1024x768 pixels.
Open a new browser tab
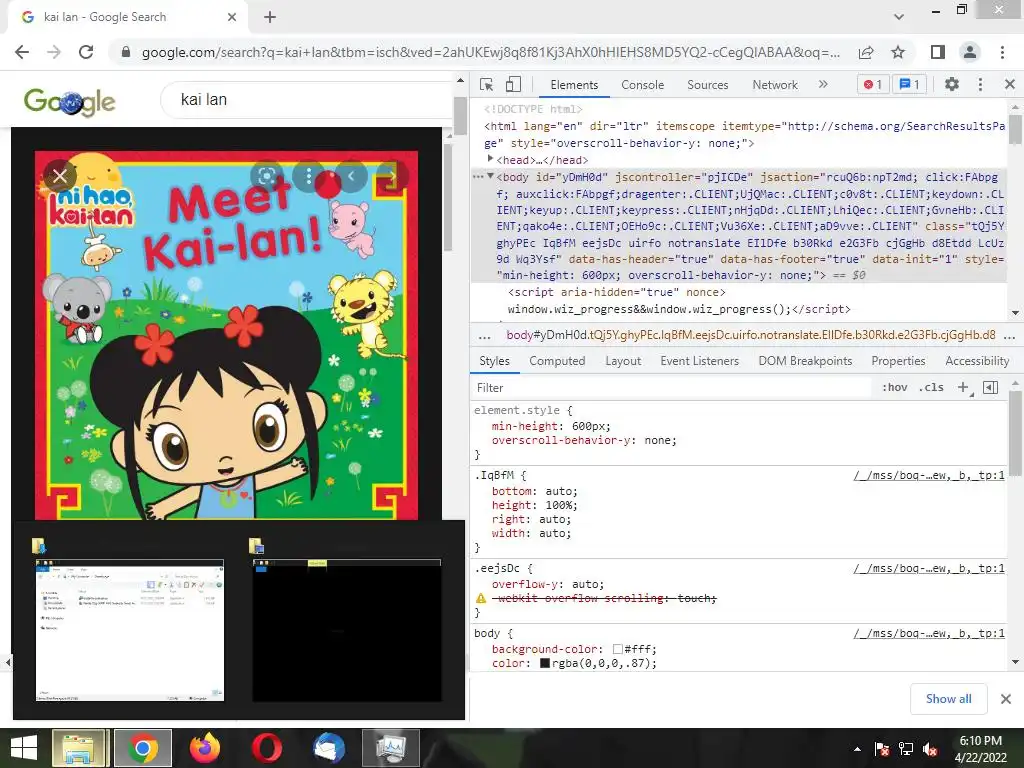click(x=270, y=17)
